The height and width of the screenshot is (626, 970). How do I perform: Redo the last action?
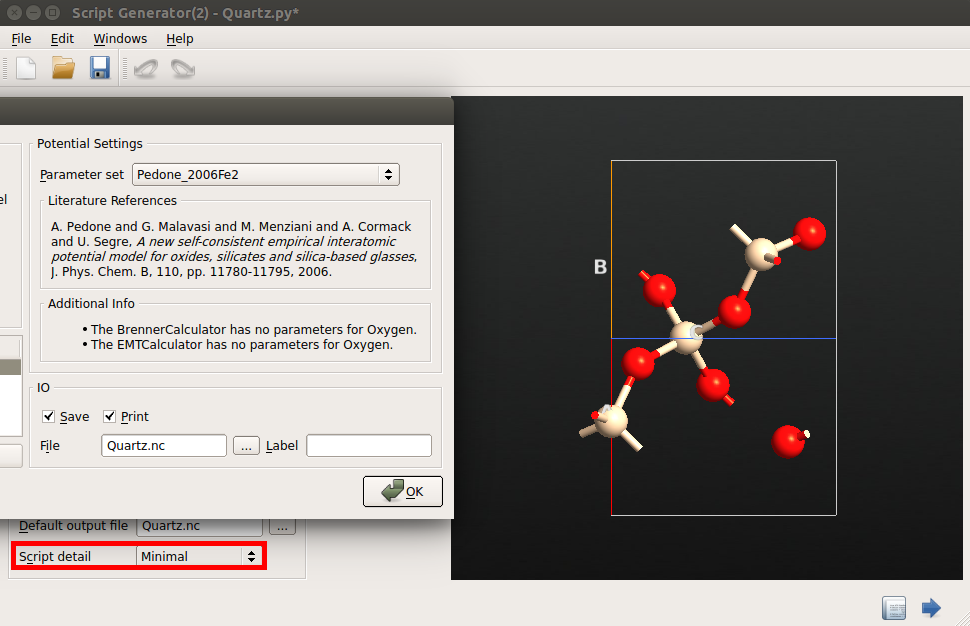(182, 68)
